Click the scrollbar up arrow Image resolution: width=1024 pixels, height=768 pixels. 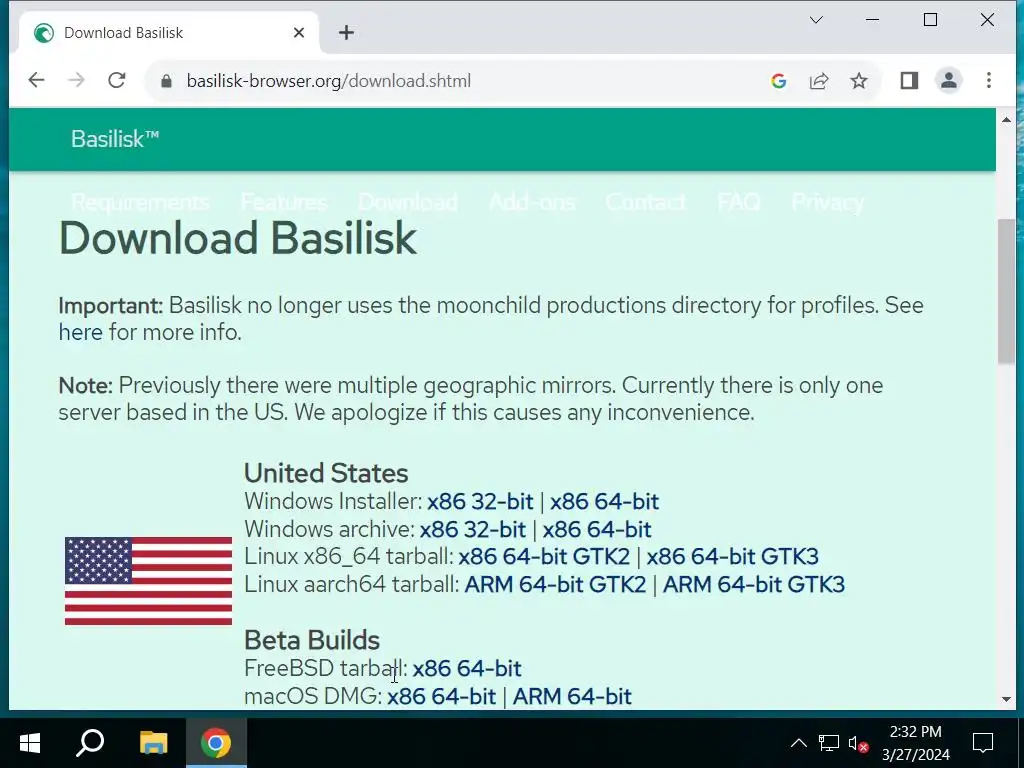(1006, 120)
